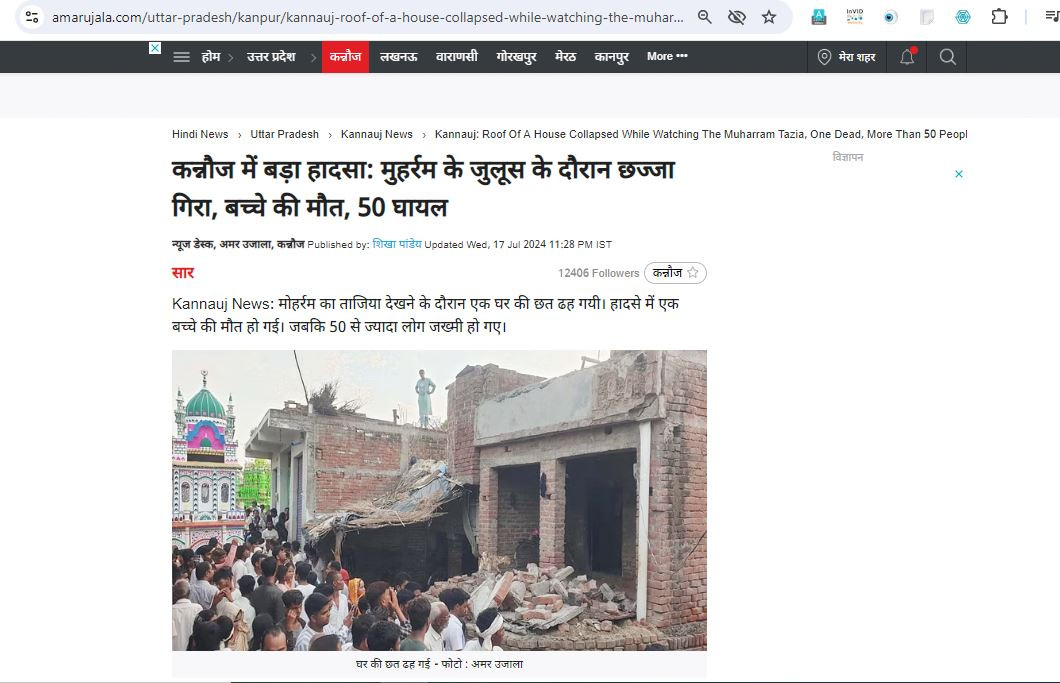Click the article title breadcrumb link
This screenshot has width=1060, height=683.
click(701, 134)
